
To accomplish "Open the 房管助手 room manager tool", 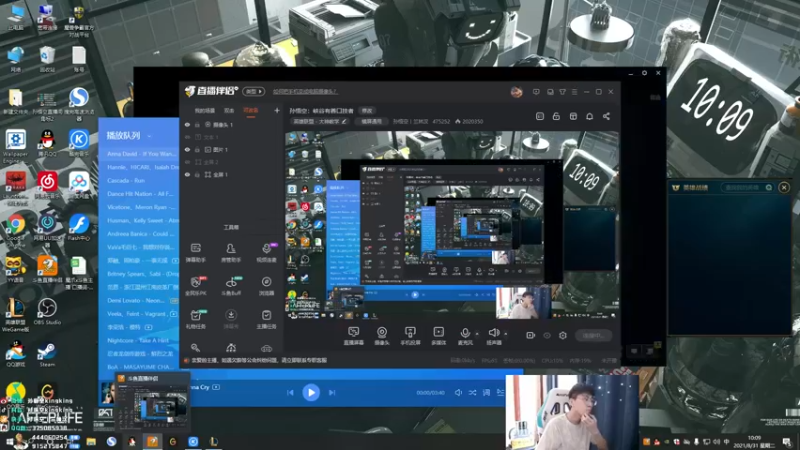I will 231,253.
